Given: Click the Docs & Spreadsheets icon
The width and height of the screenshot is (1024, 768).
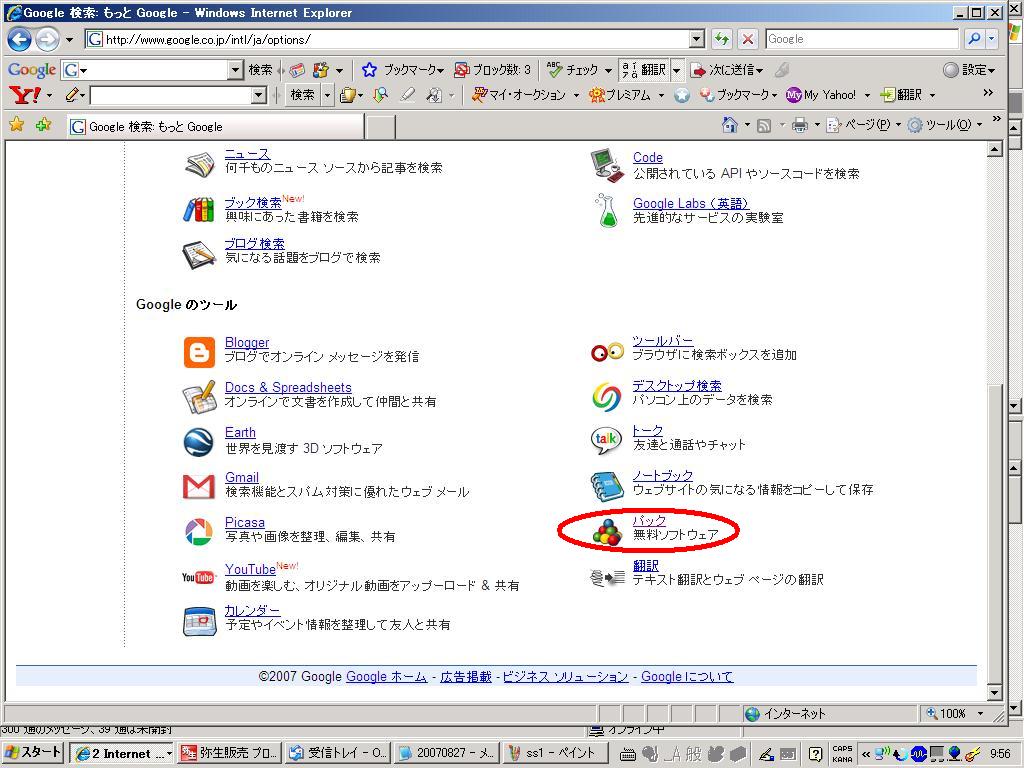Looking at the screenshot, I should (199, 397).
